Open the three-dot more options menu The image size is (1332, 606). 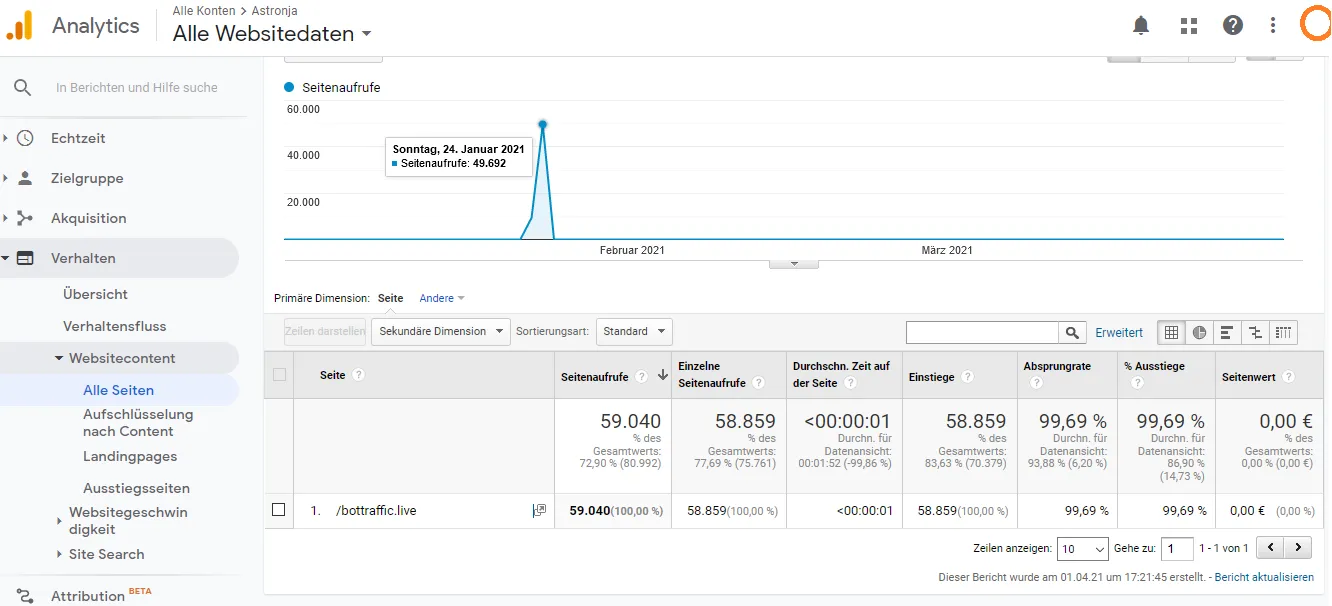pyautogui.click(x=1273, y=25)
